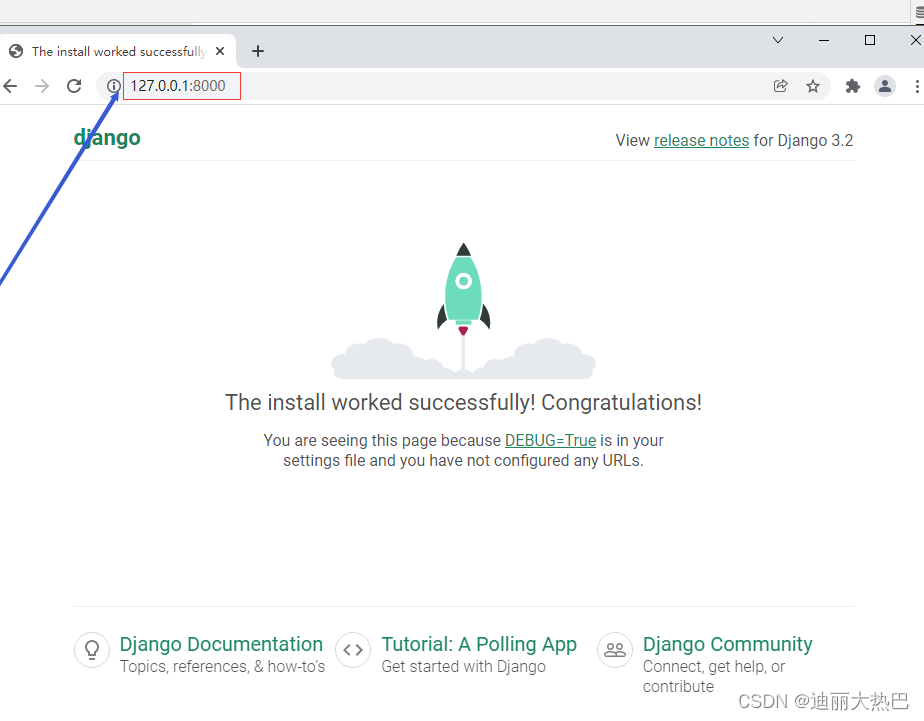
Task: Click 'Get started with Django' text
Action: point(463,667)
